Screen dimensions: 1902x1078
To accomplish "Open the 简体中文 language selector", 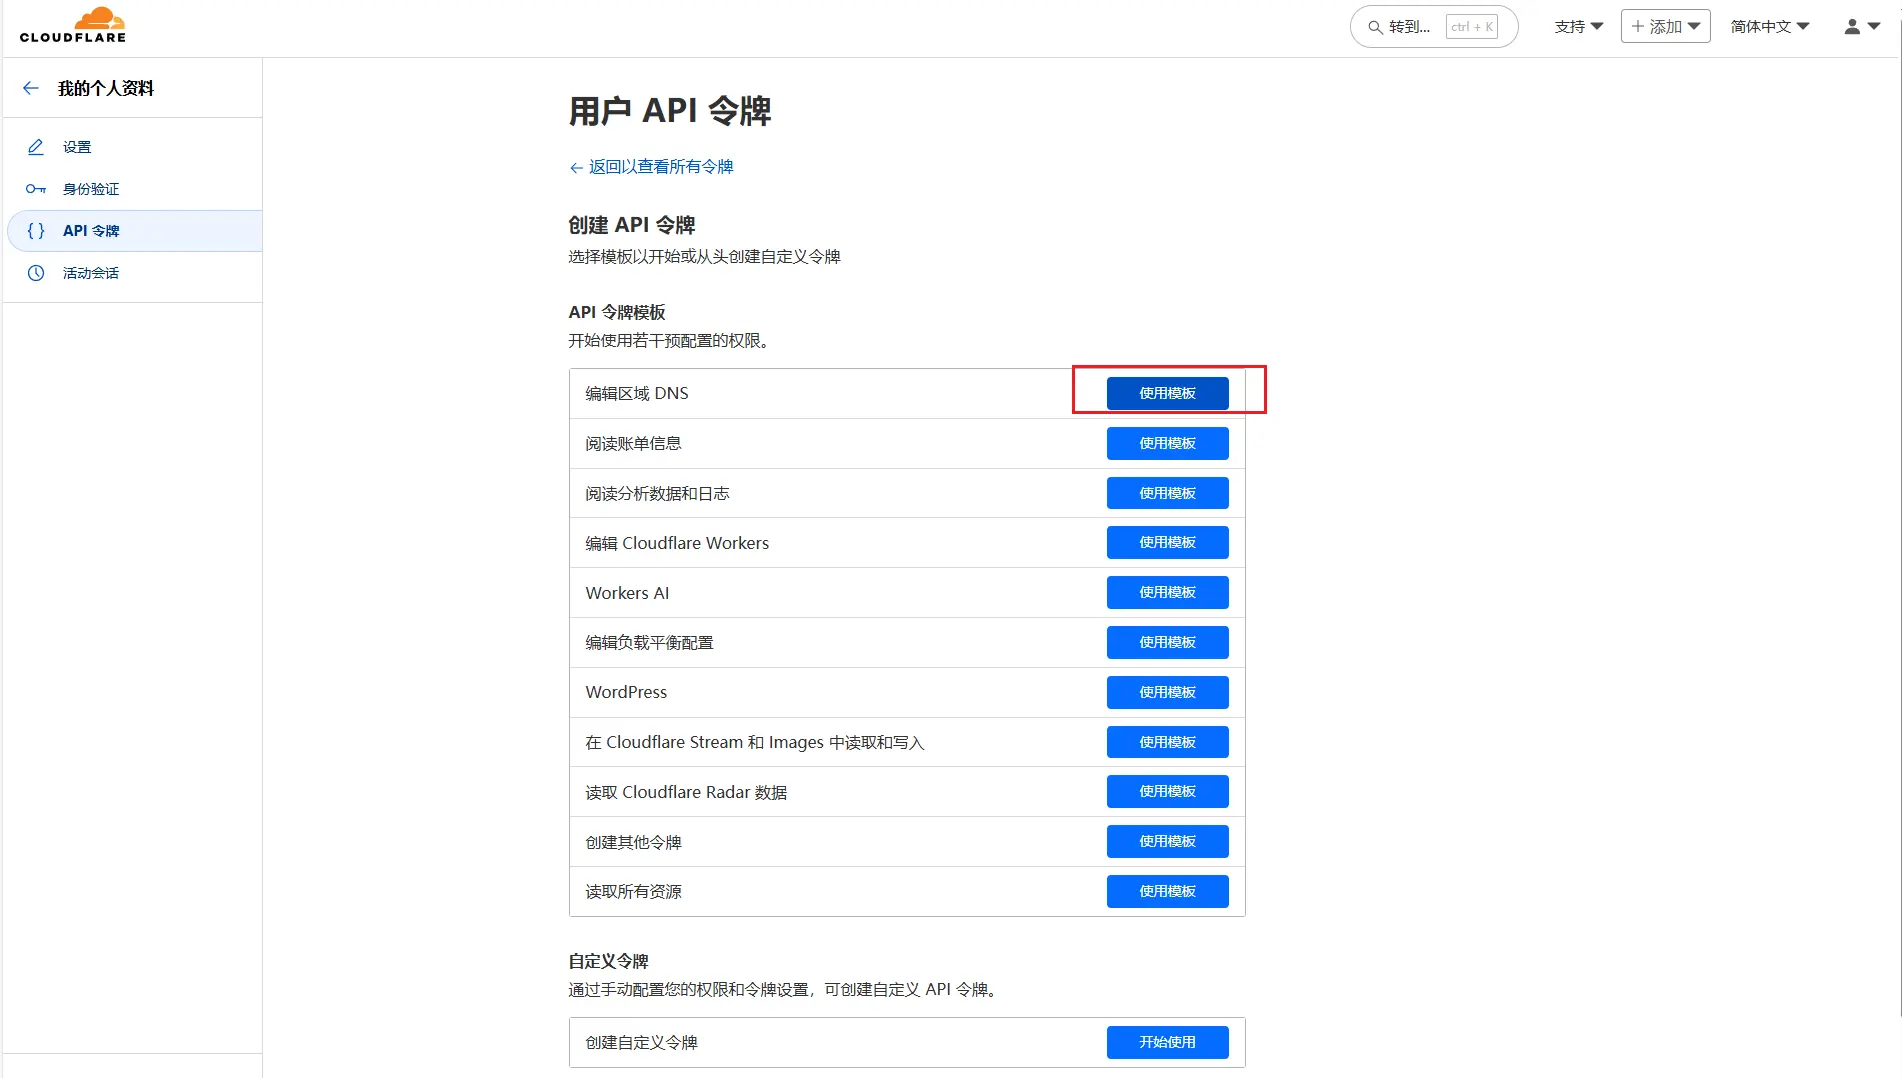I will (1770, 27).
